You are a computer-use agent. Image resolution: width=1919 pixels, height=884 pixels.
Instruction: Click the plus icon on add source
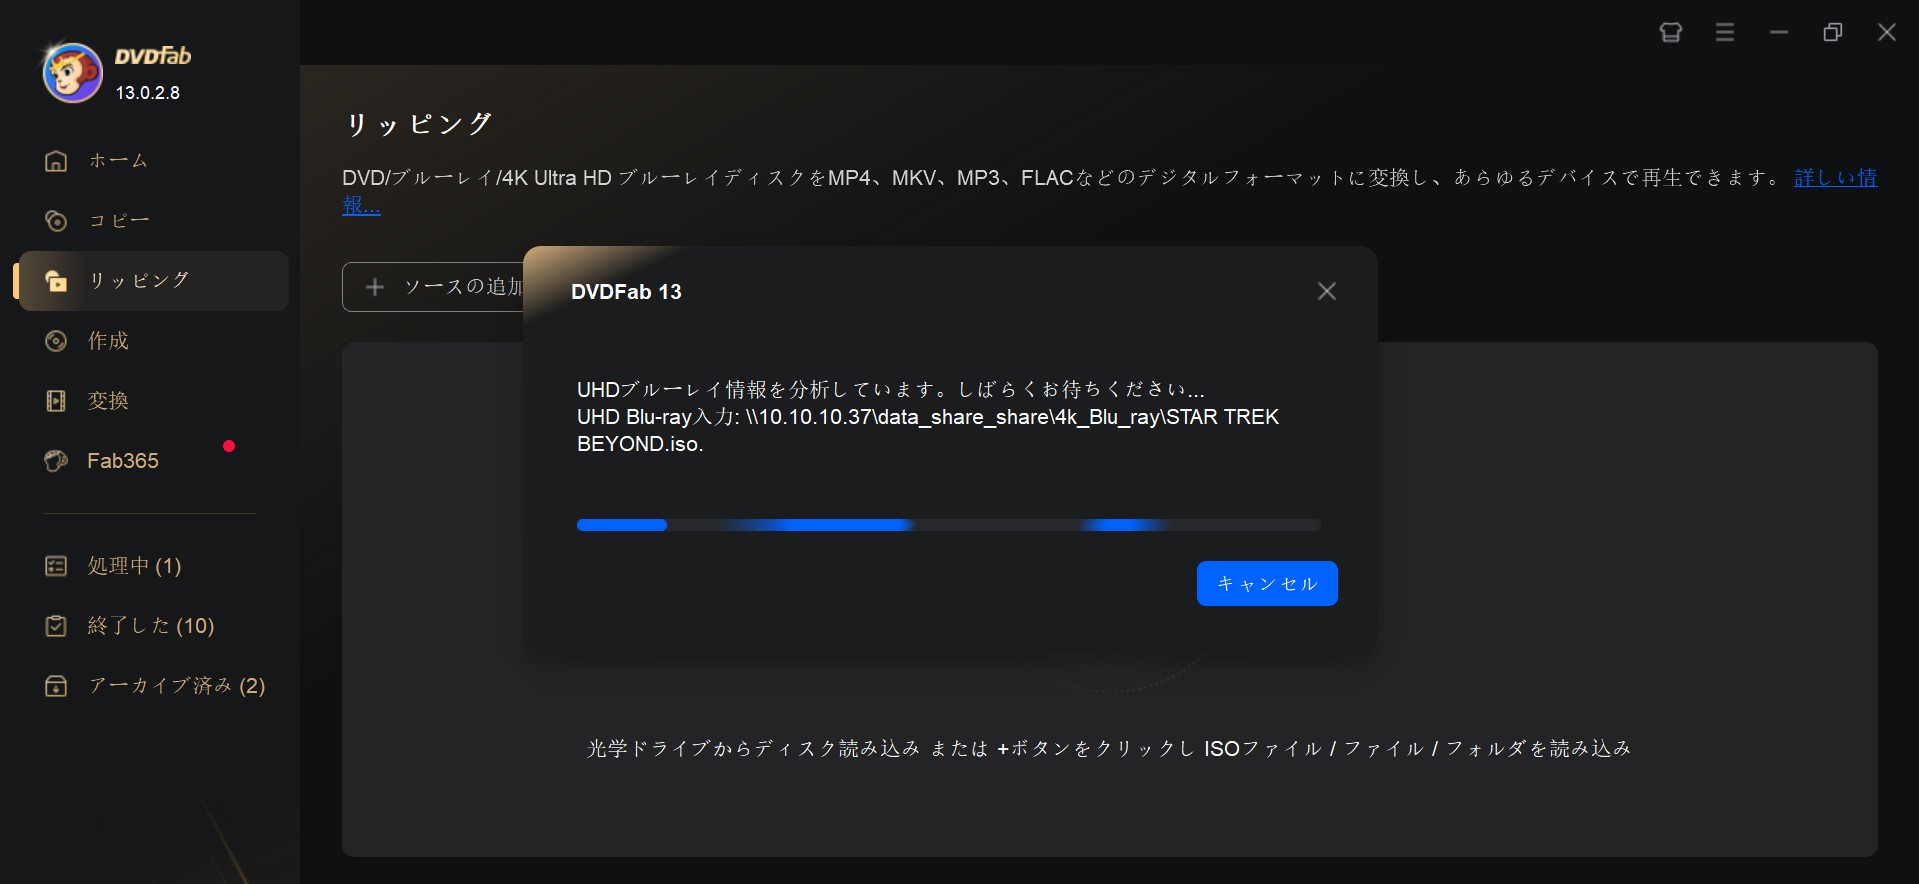coord(375,287)
